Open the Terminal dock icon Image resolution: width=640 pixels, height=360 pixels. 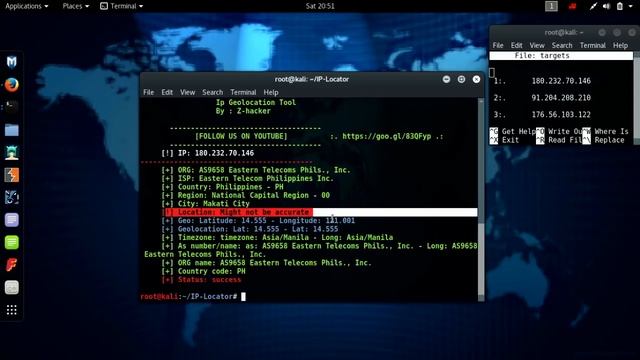[11, 107]
